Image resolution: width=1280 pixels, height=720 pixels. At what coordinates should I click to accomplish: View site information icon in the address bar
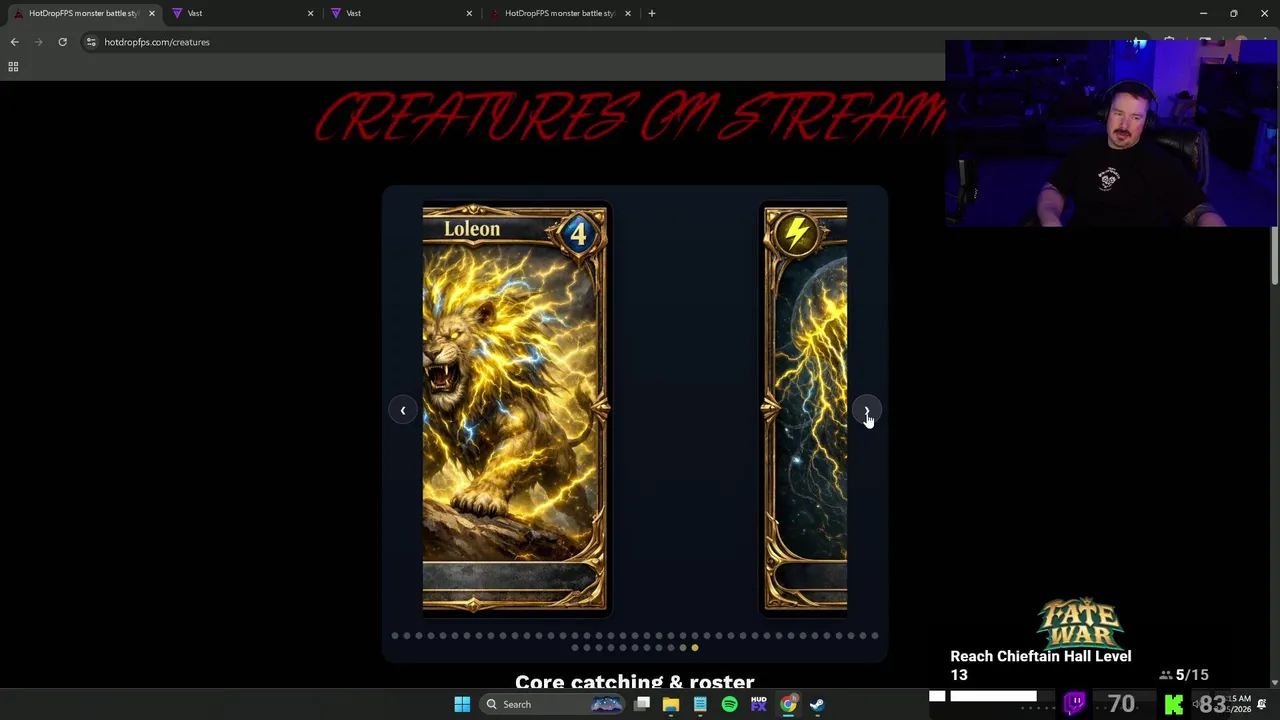(x=91, y=42)
